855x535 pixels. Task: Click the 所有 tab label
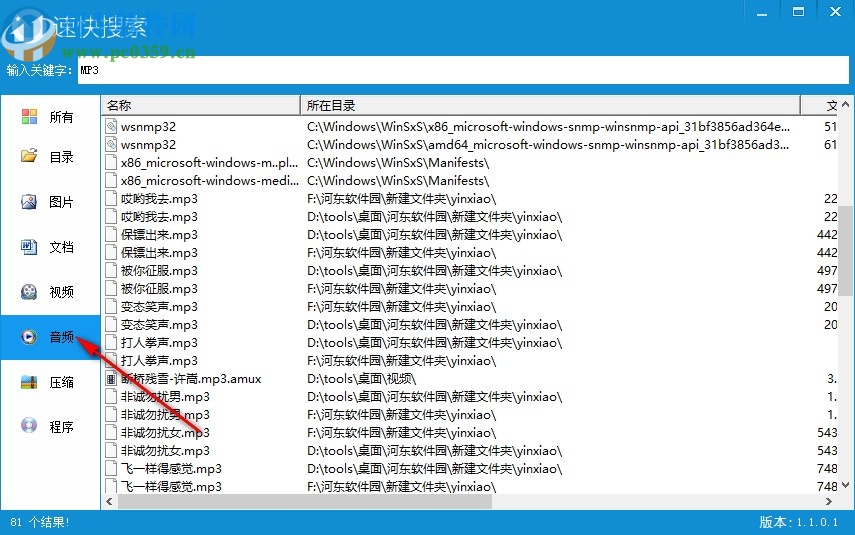[x=61, y=117]
